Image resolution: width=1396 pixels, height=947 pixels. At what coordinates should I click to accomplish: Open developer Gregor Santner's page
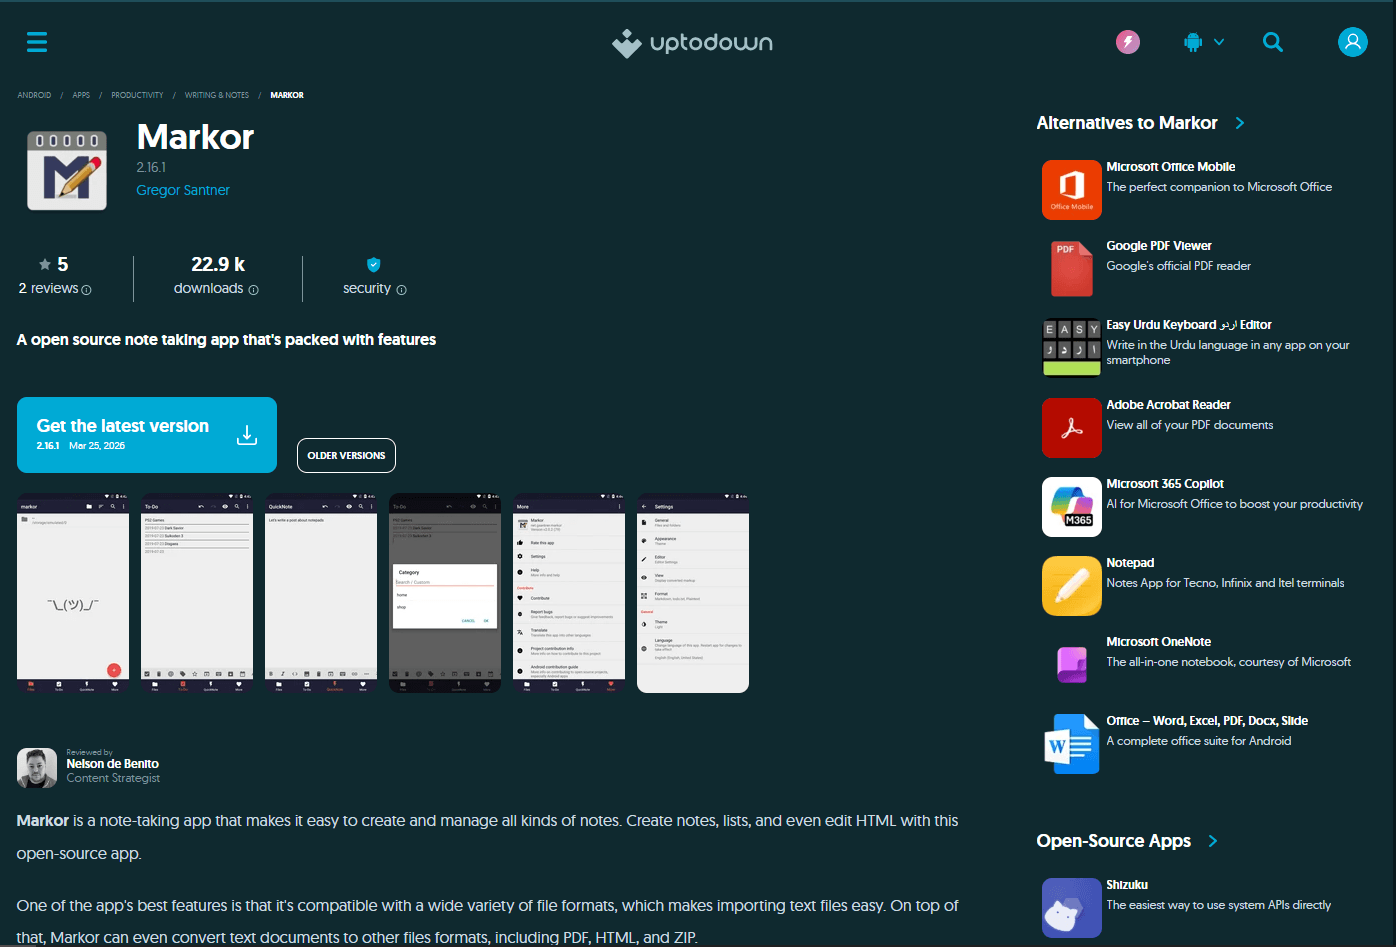click(x=183, y=190)
